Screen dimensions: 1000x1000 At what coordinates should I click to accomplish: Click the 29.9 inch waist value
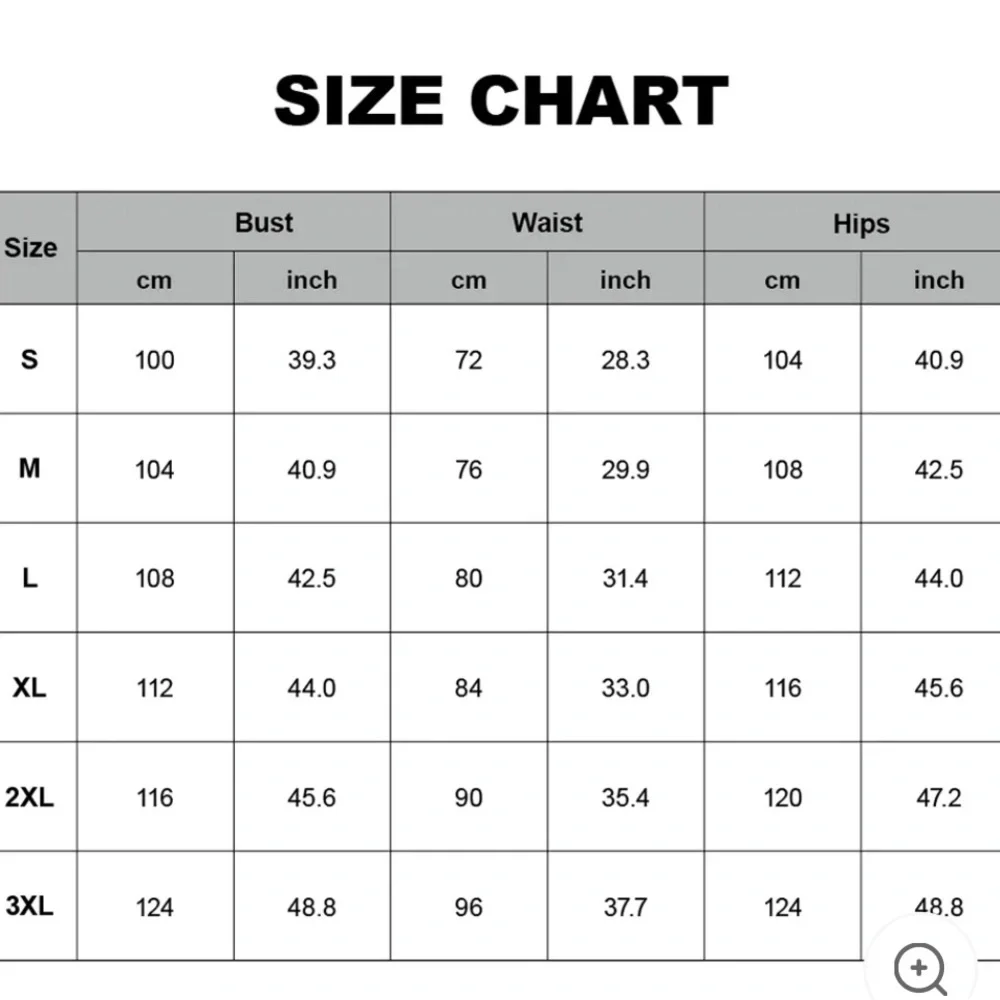(x=625, y=469)
